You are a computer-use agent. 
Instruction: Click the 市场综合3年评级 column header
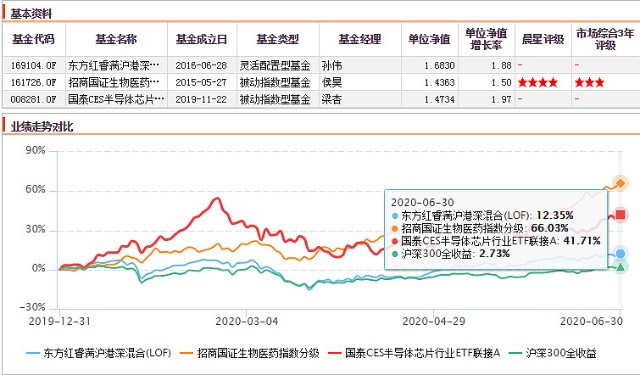605,39
